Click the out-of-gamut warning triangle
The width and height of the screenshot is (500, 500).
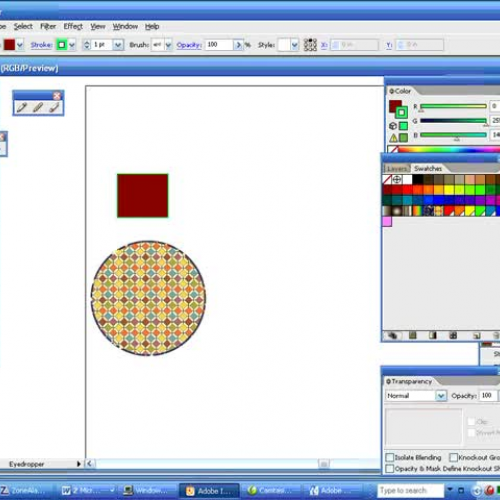(393, 137)
